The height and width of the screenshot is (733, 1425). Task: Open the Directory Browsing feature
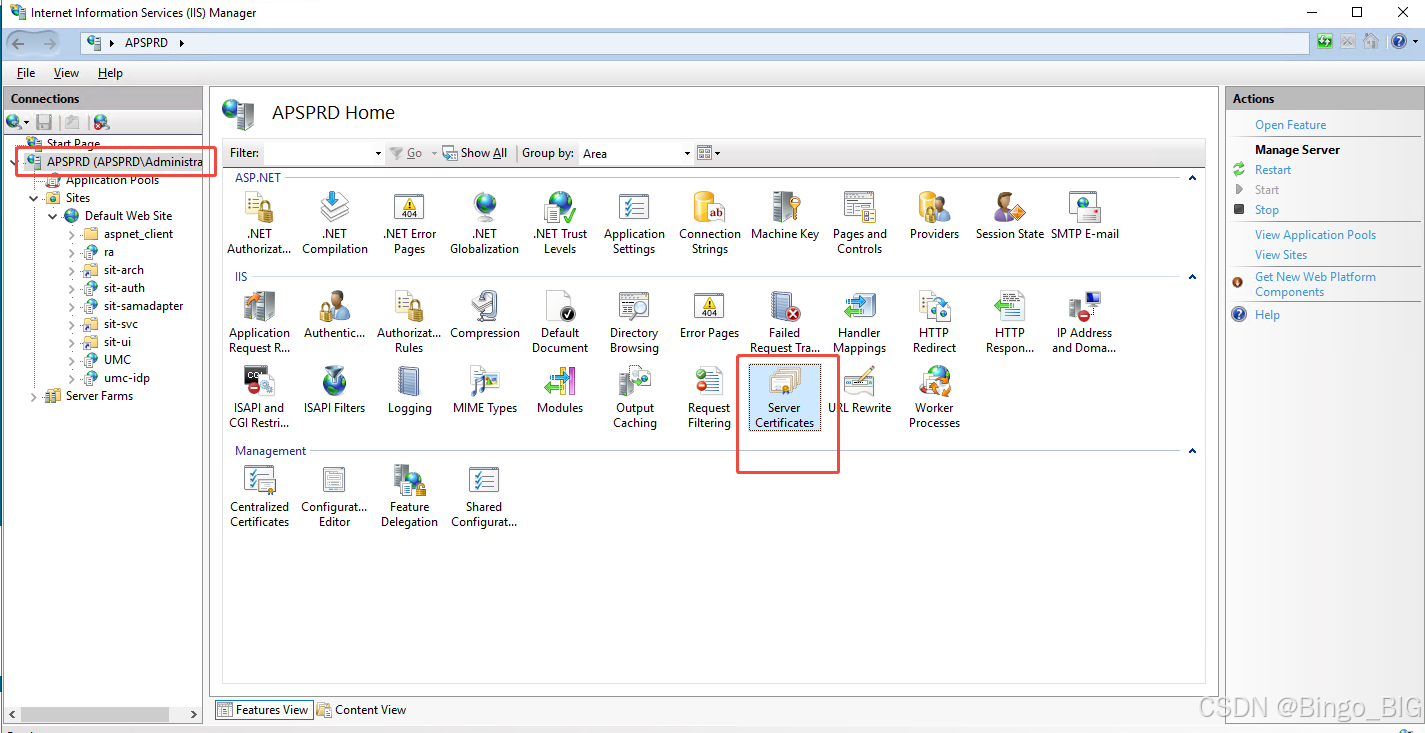(634, 322)
